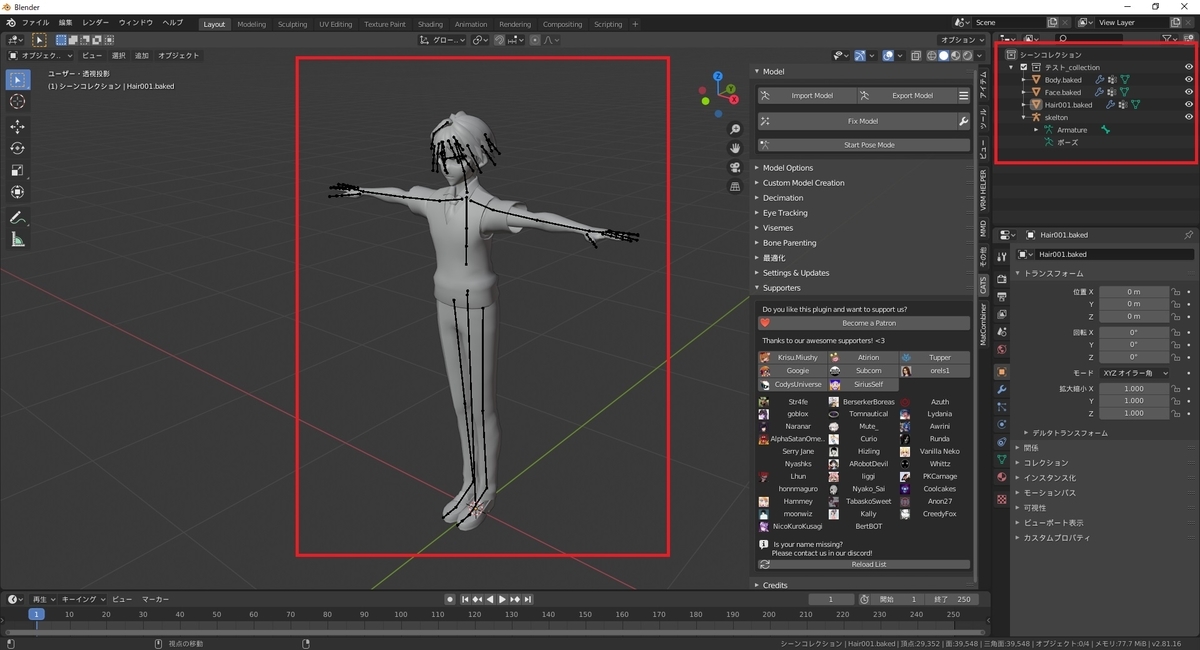The height and width of the screenshot is (650, 1200).
Task: Uncheck the テスト_collection checkbox
Action: [x=1024, y=67]
